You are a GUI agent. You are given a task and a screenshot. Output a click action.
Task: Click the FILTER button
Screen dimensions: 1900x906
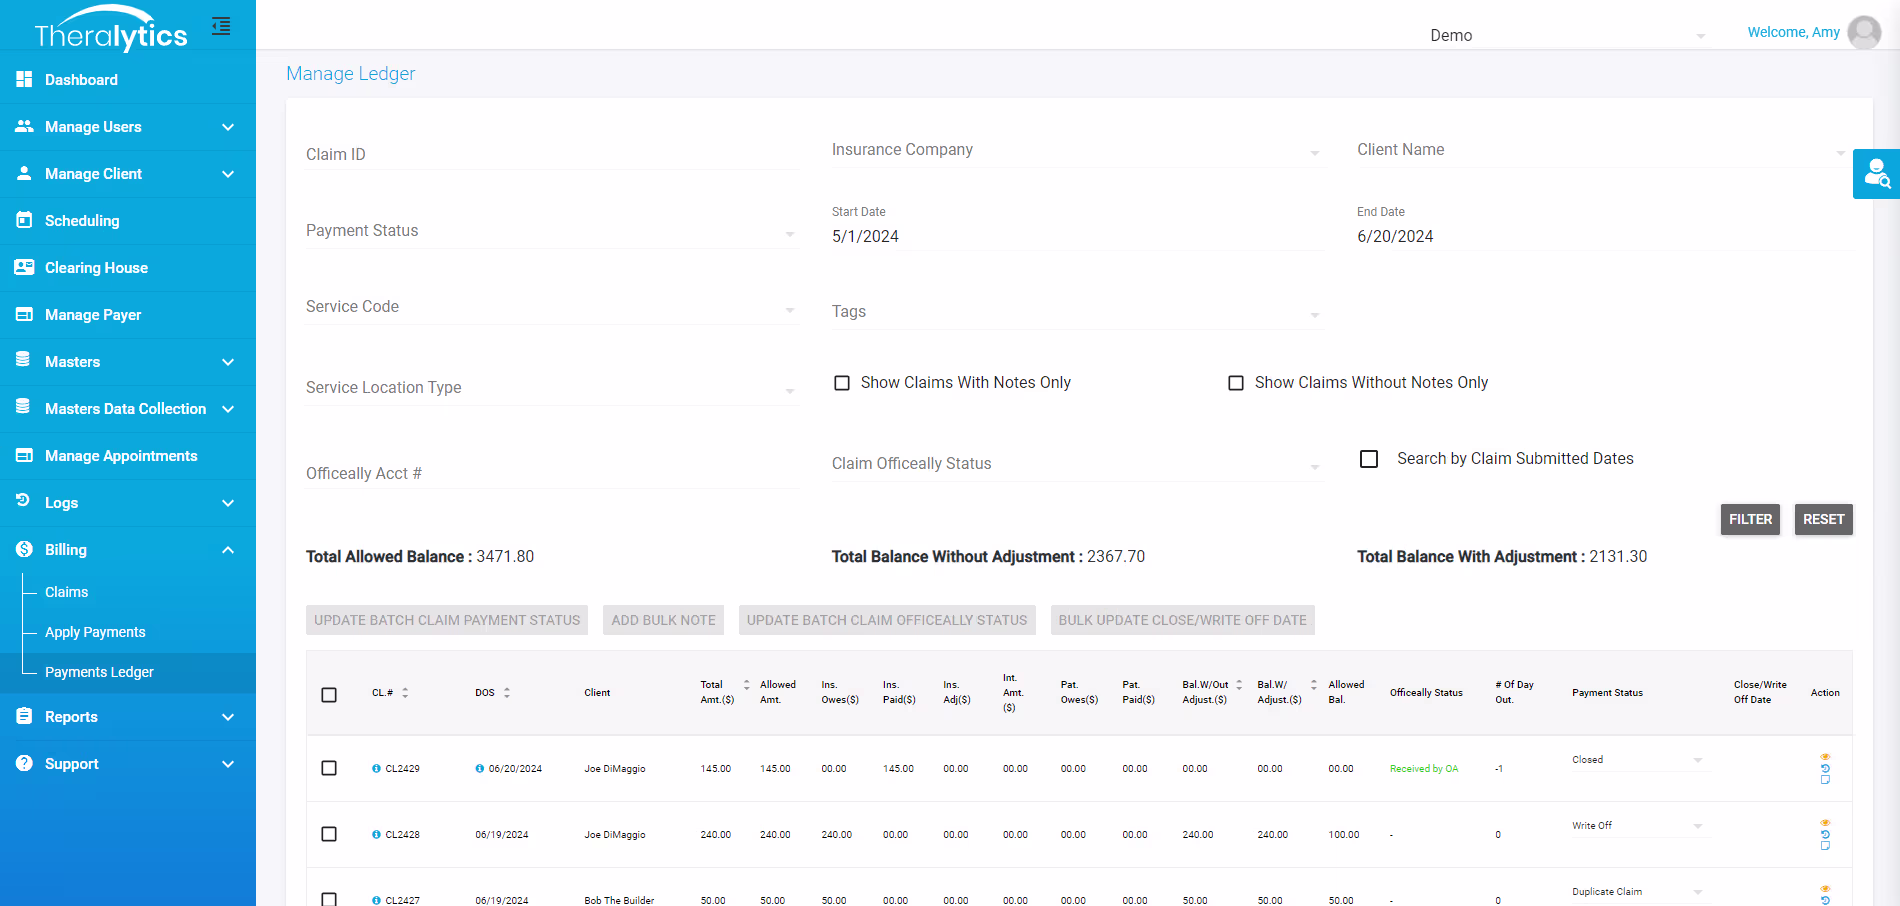[1750, 519]
